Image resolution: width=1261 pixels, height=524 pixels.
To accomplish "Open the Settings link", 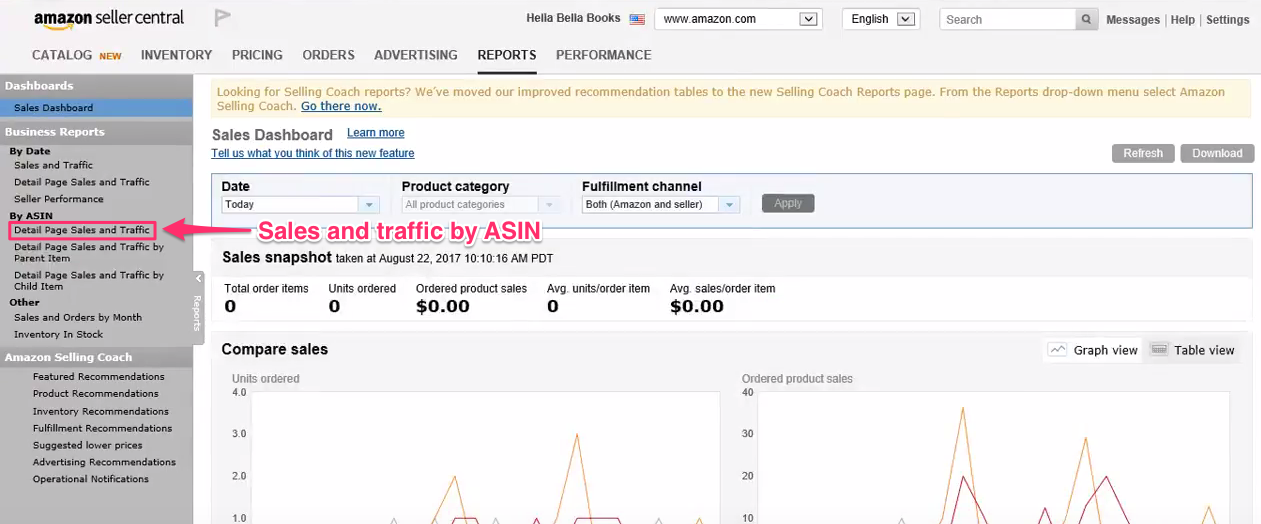I will (1228, 20).
